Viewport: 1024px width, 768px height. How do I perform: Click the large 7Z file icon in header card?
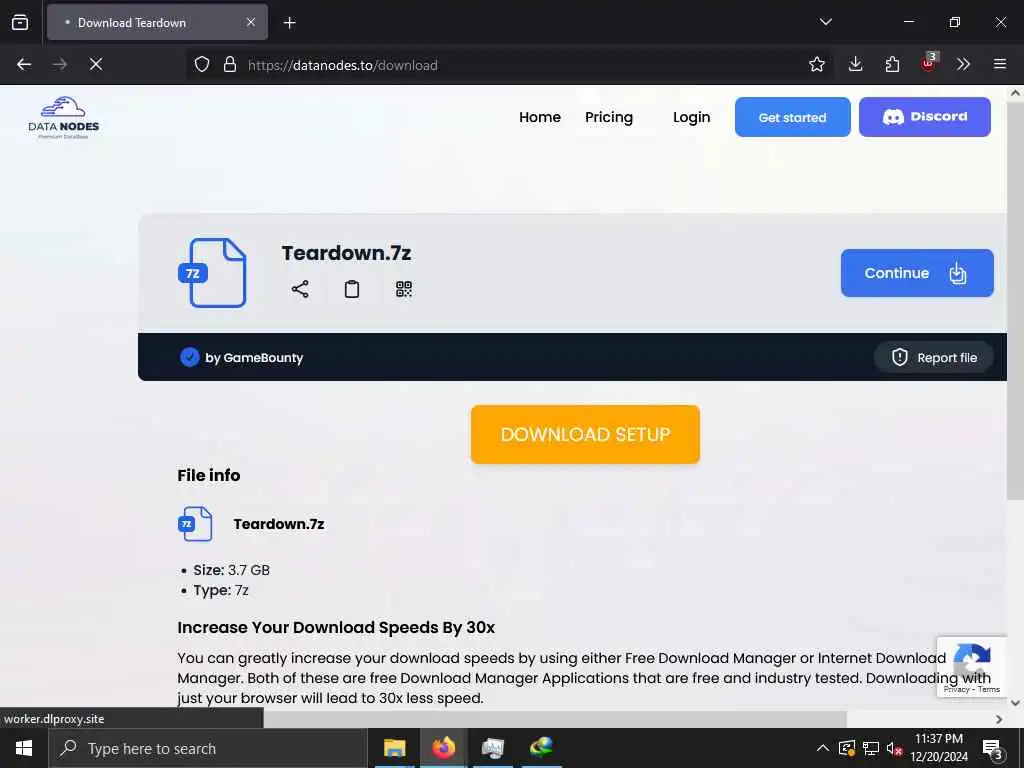212,273
